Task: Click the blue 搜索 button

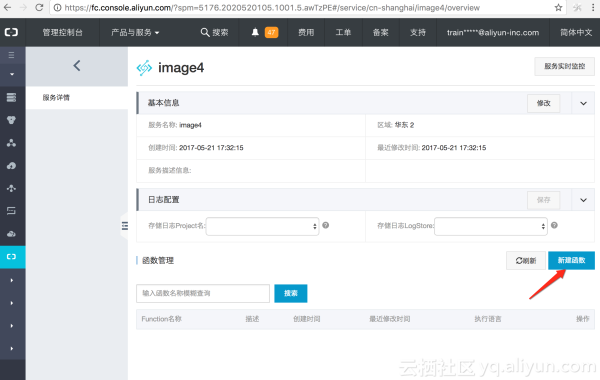Action: tap(291, 294)
